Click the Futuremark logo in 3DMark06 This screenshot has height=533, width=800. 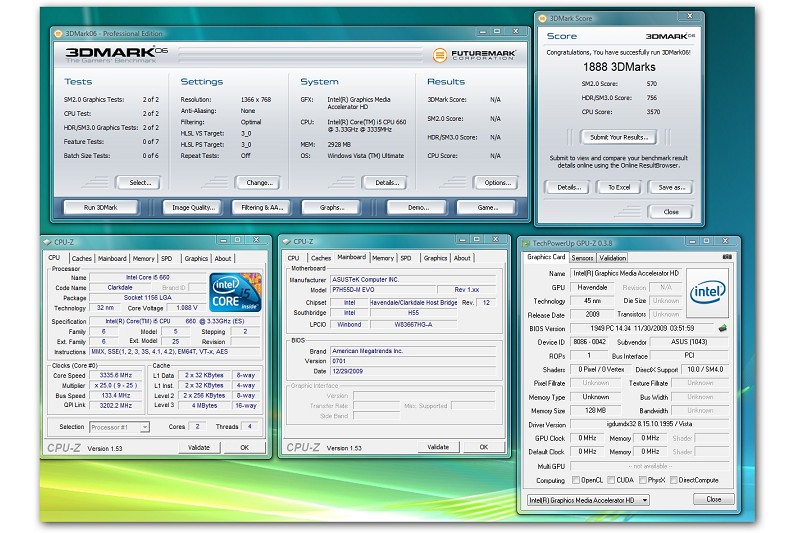coord(474,55)
